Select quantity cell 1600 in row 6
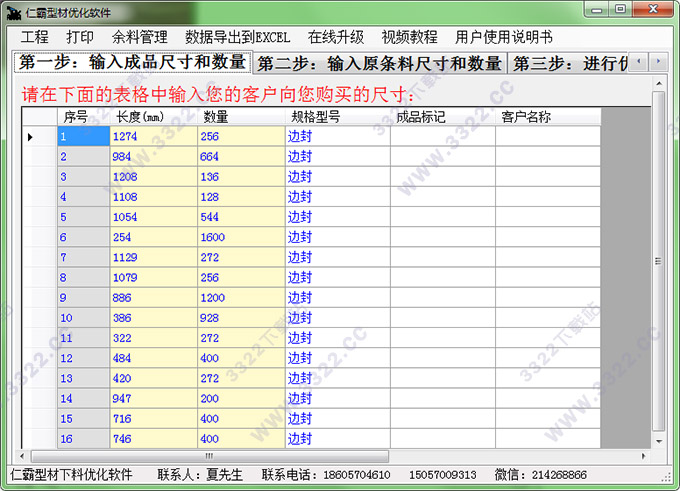This screenshot has height=491, width=680. pyautogui.click(x=241, y=237)
